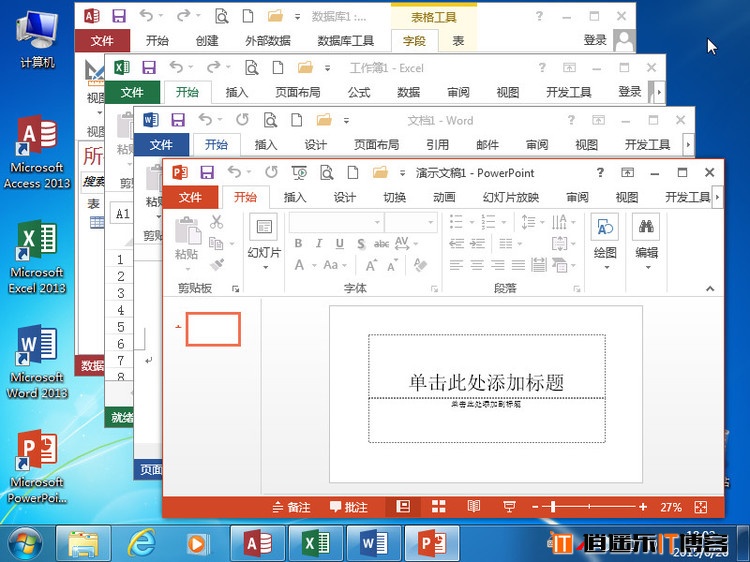The height and width of the screenshot is (562, 750).
Task: Open the font size dropdown in PowerPoint
Action: [430, 222]
